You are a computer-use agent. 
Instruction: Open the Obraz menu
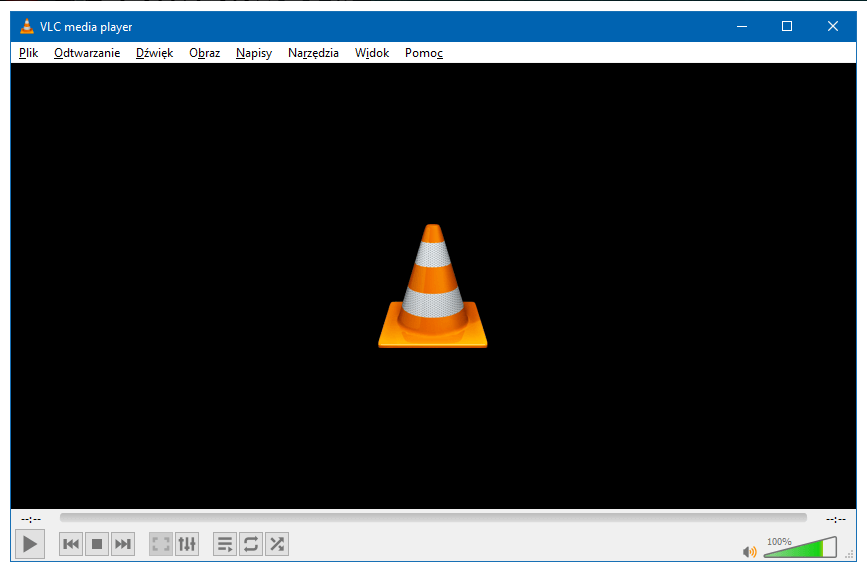tap(205, 53)
